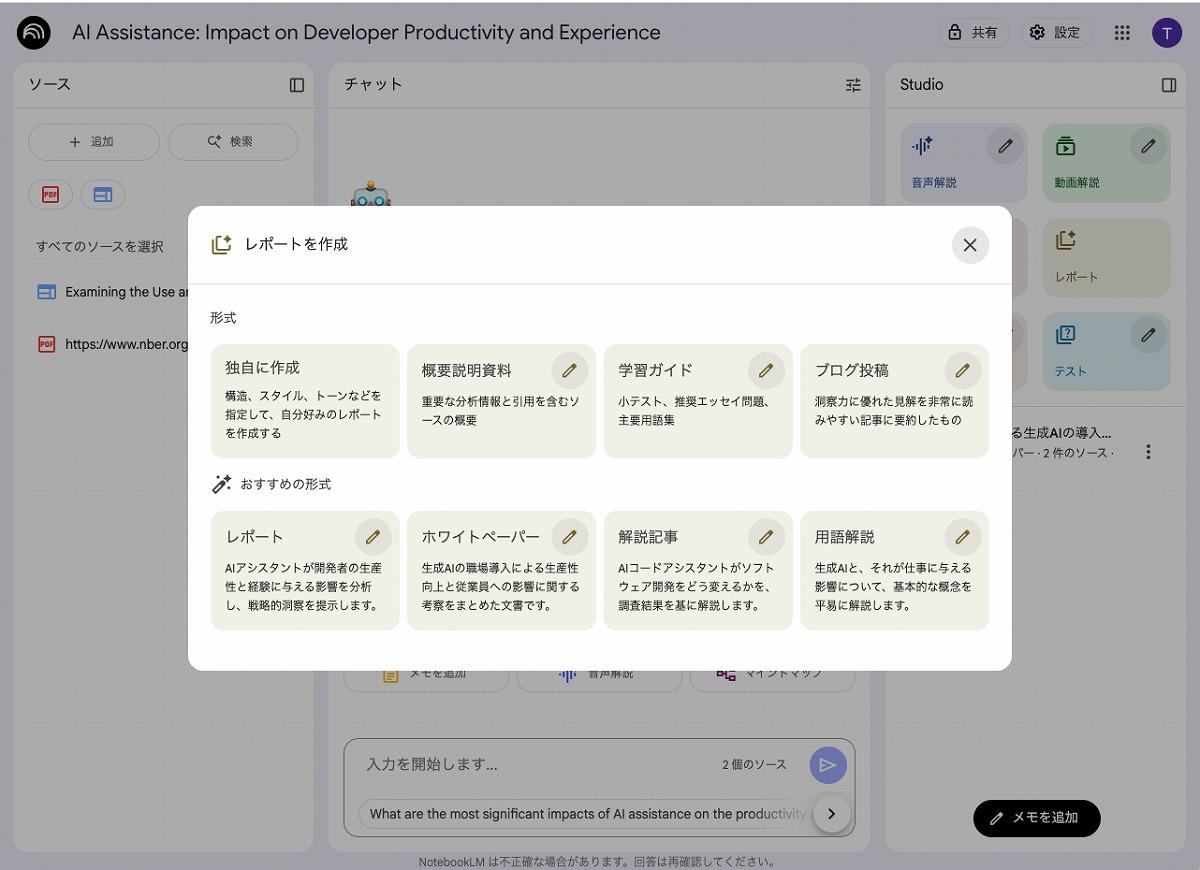The image size is (1200, 870).
Task: Click pencil icon on 学習ガイド card
Action: point(766,370)
